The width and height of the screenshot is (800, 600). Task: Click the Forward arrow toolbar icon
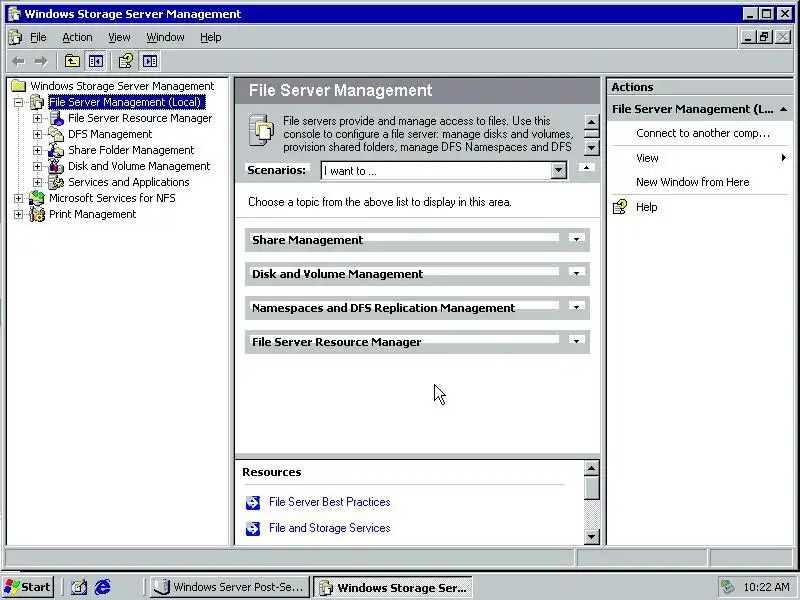[41, 62]
